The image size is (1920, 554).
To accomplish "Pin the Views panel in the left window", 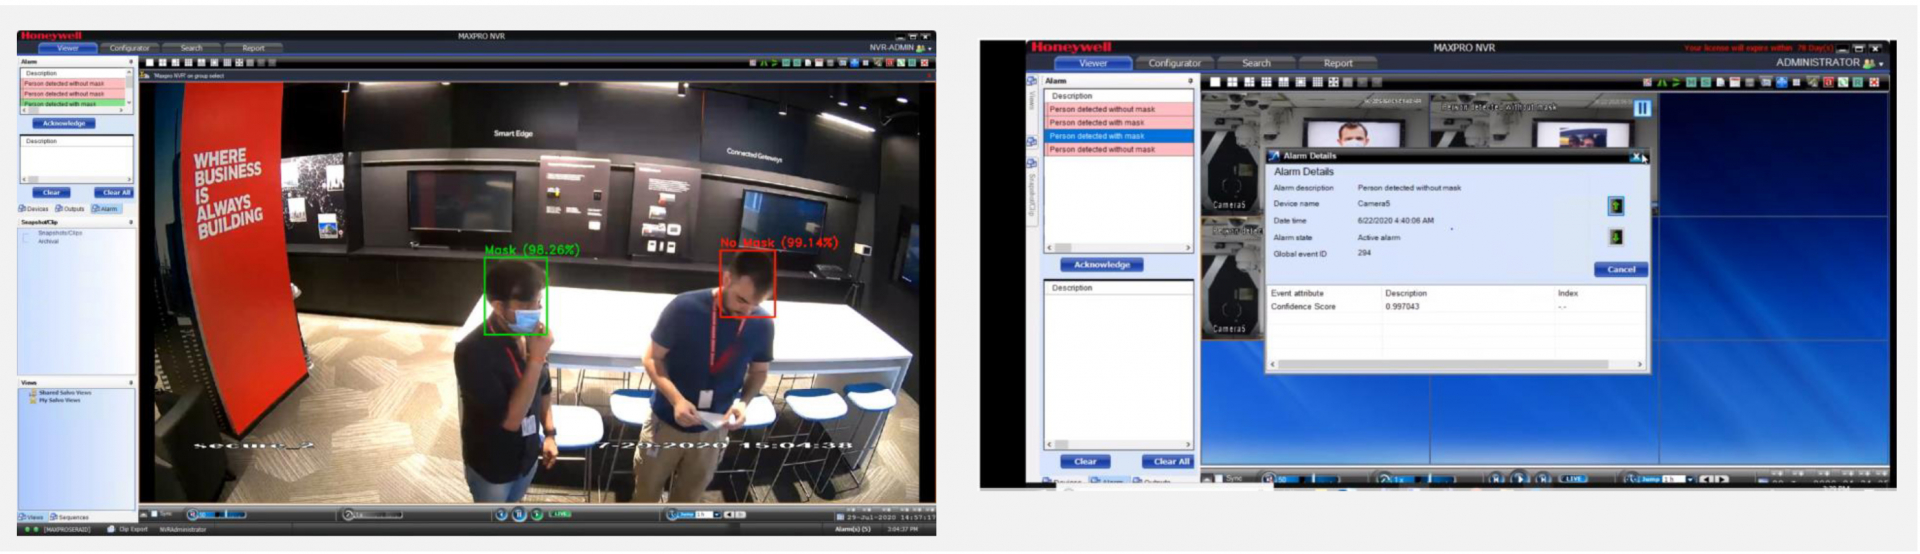I will [131, 383].
